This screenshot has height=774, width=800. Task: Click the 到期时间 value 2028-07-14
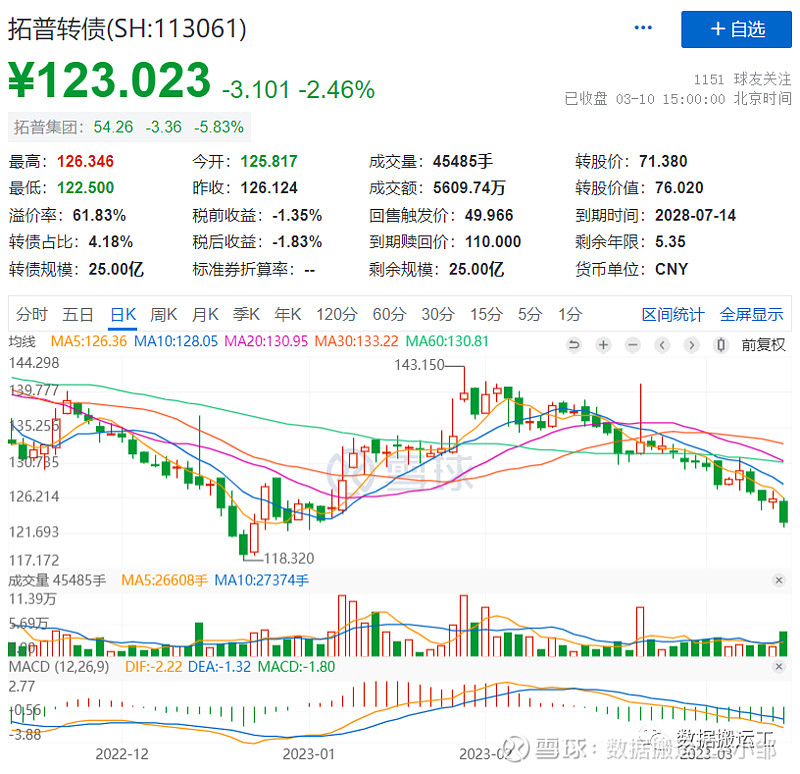click(695, 215)
